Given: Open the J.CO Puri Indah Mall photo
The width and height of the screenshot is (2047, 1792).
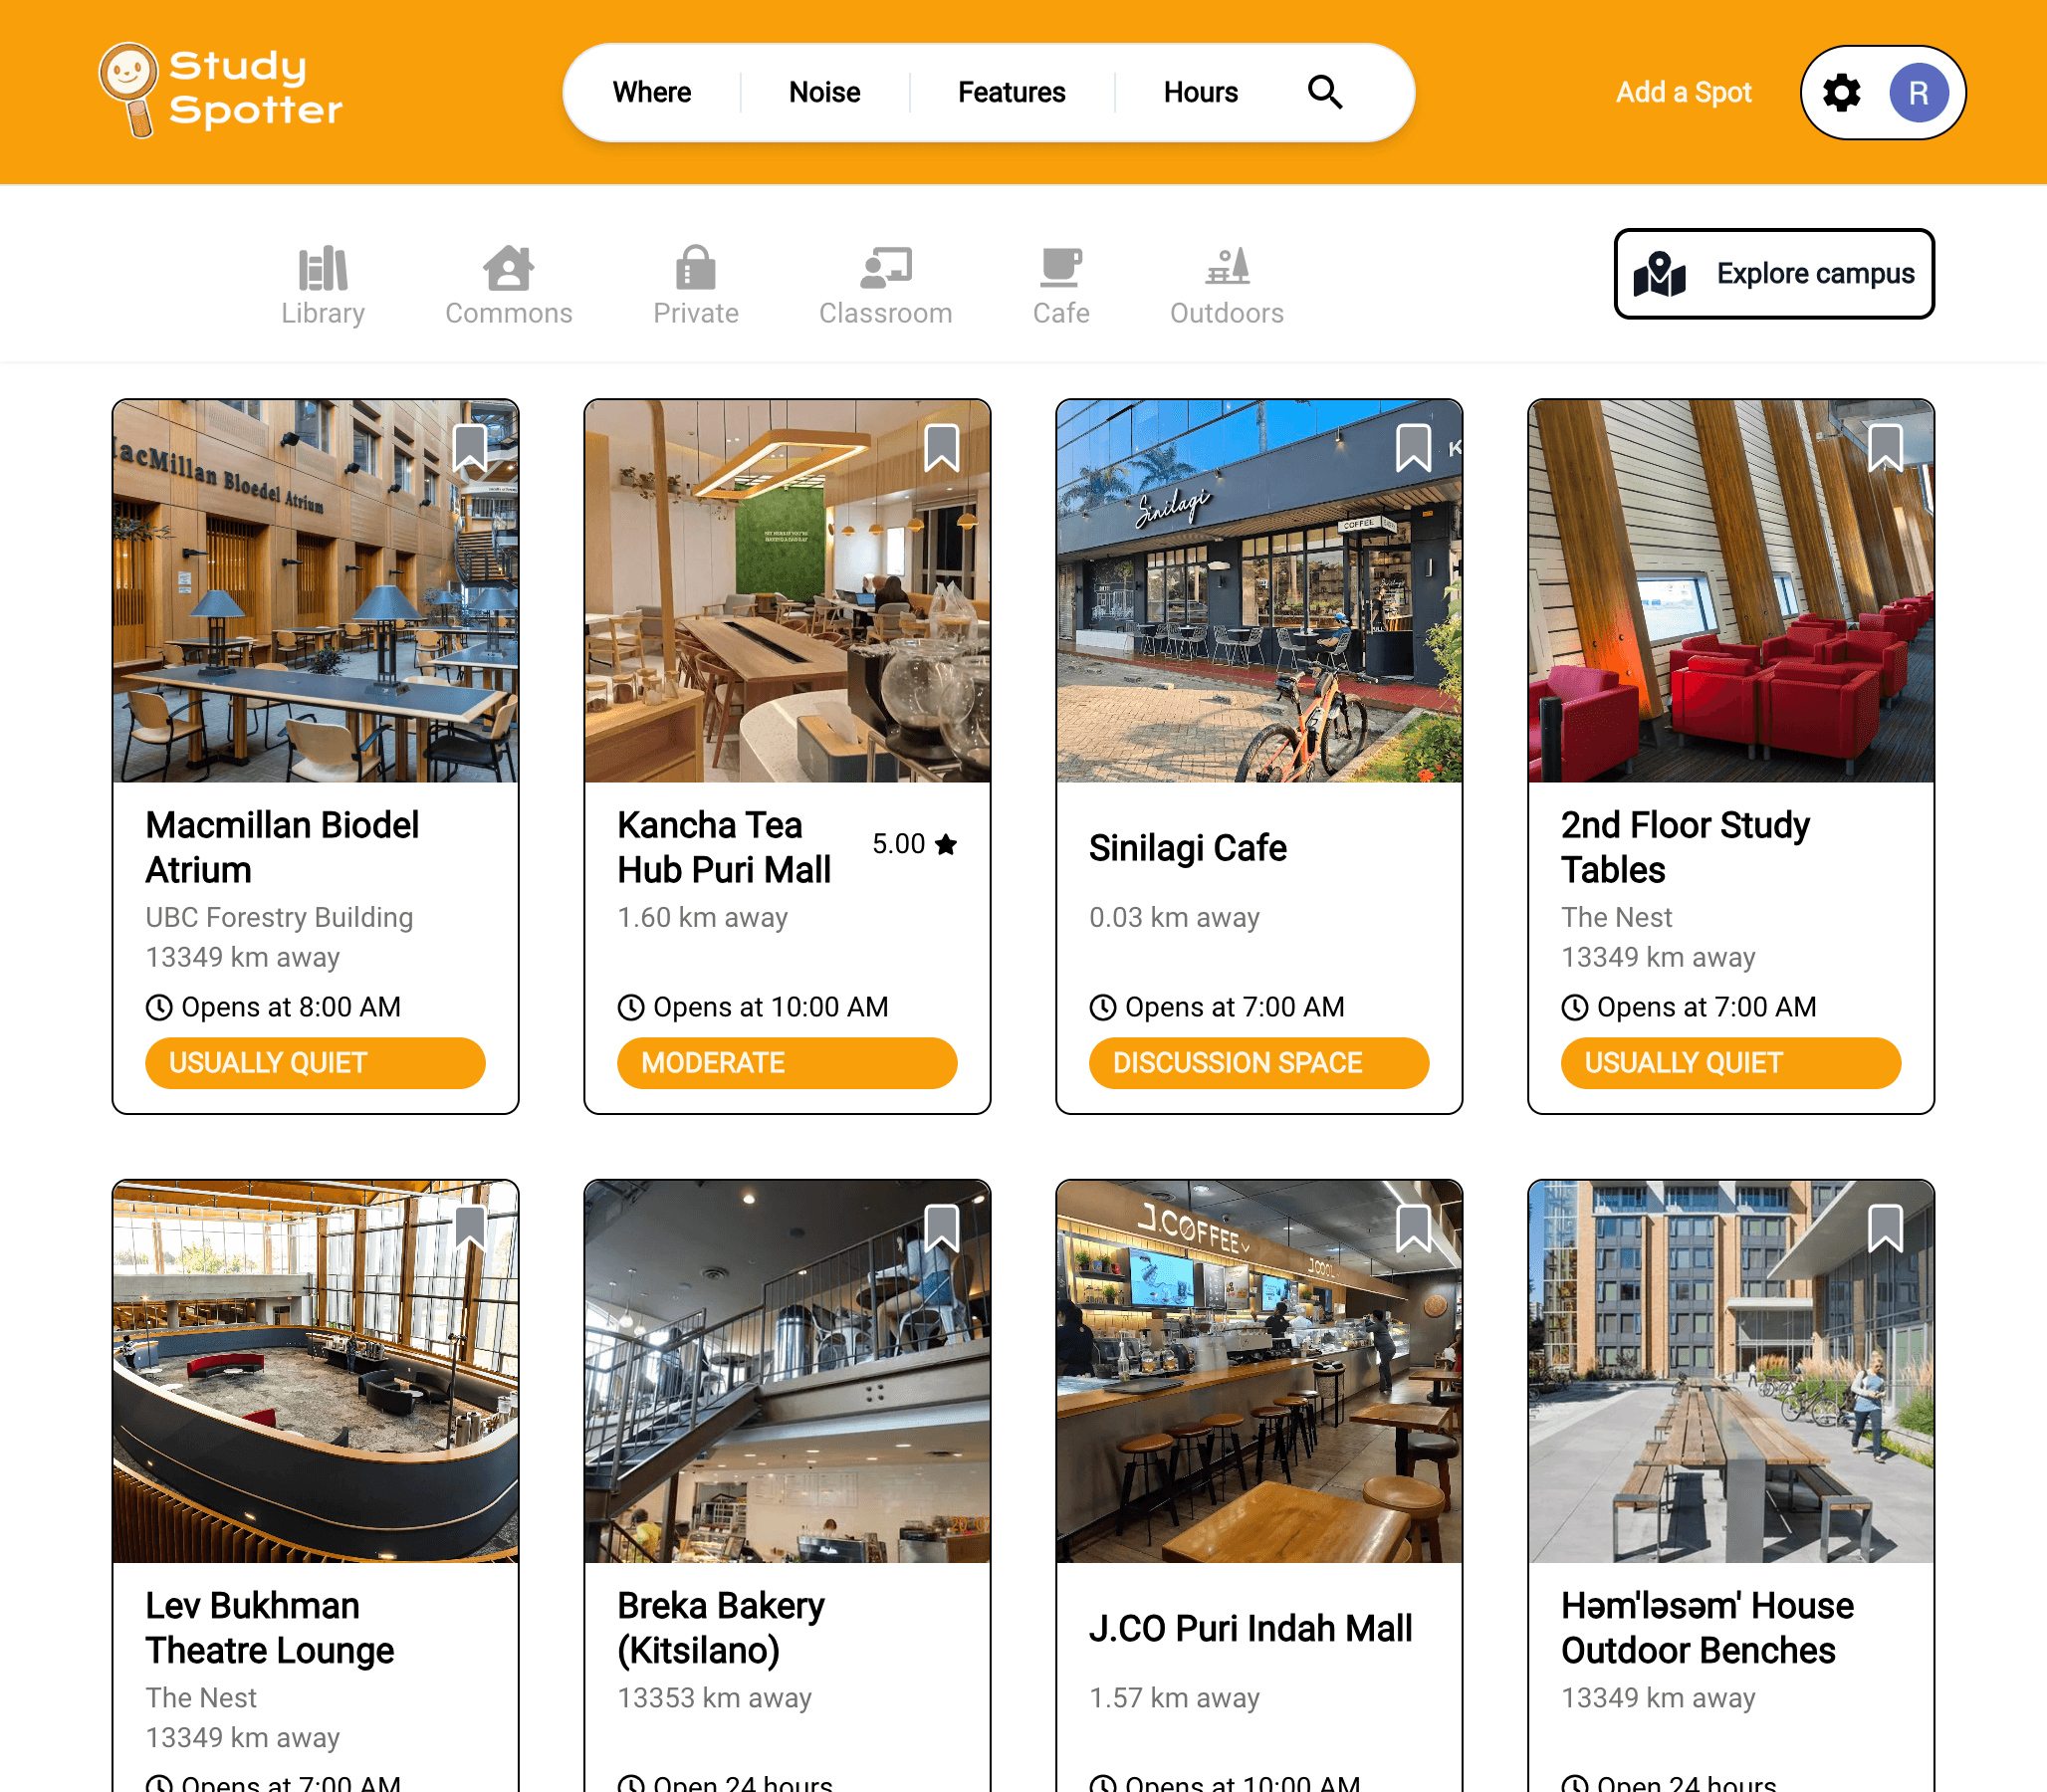Looking at the screenshot, I should click(1259, 1372).
